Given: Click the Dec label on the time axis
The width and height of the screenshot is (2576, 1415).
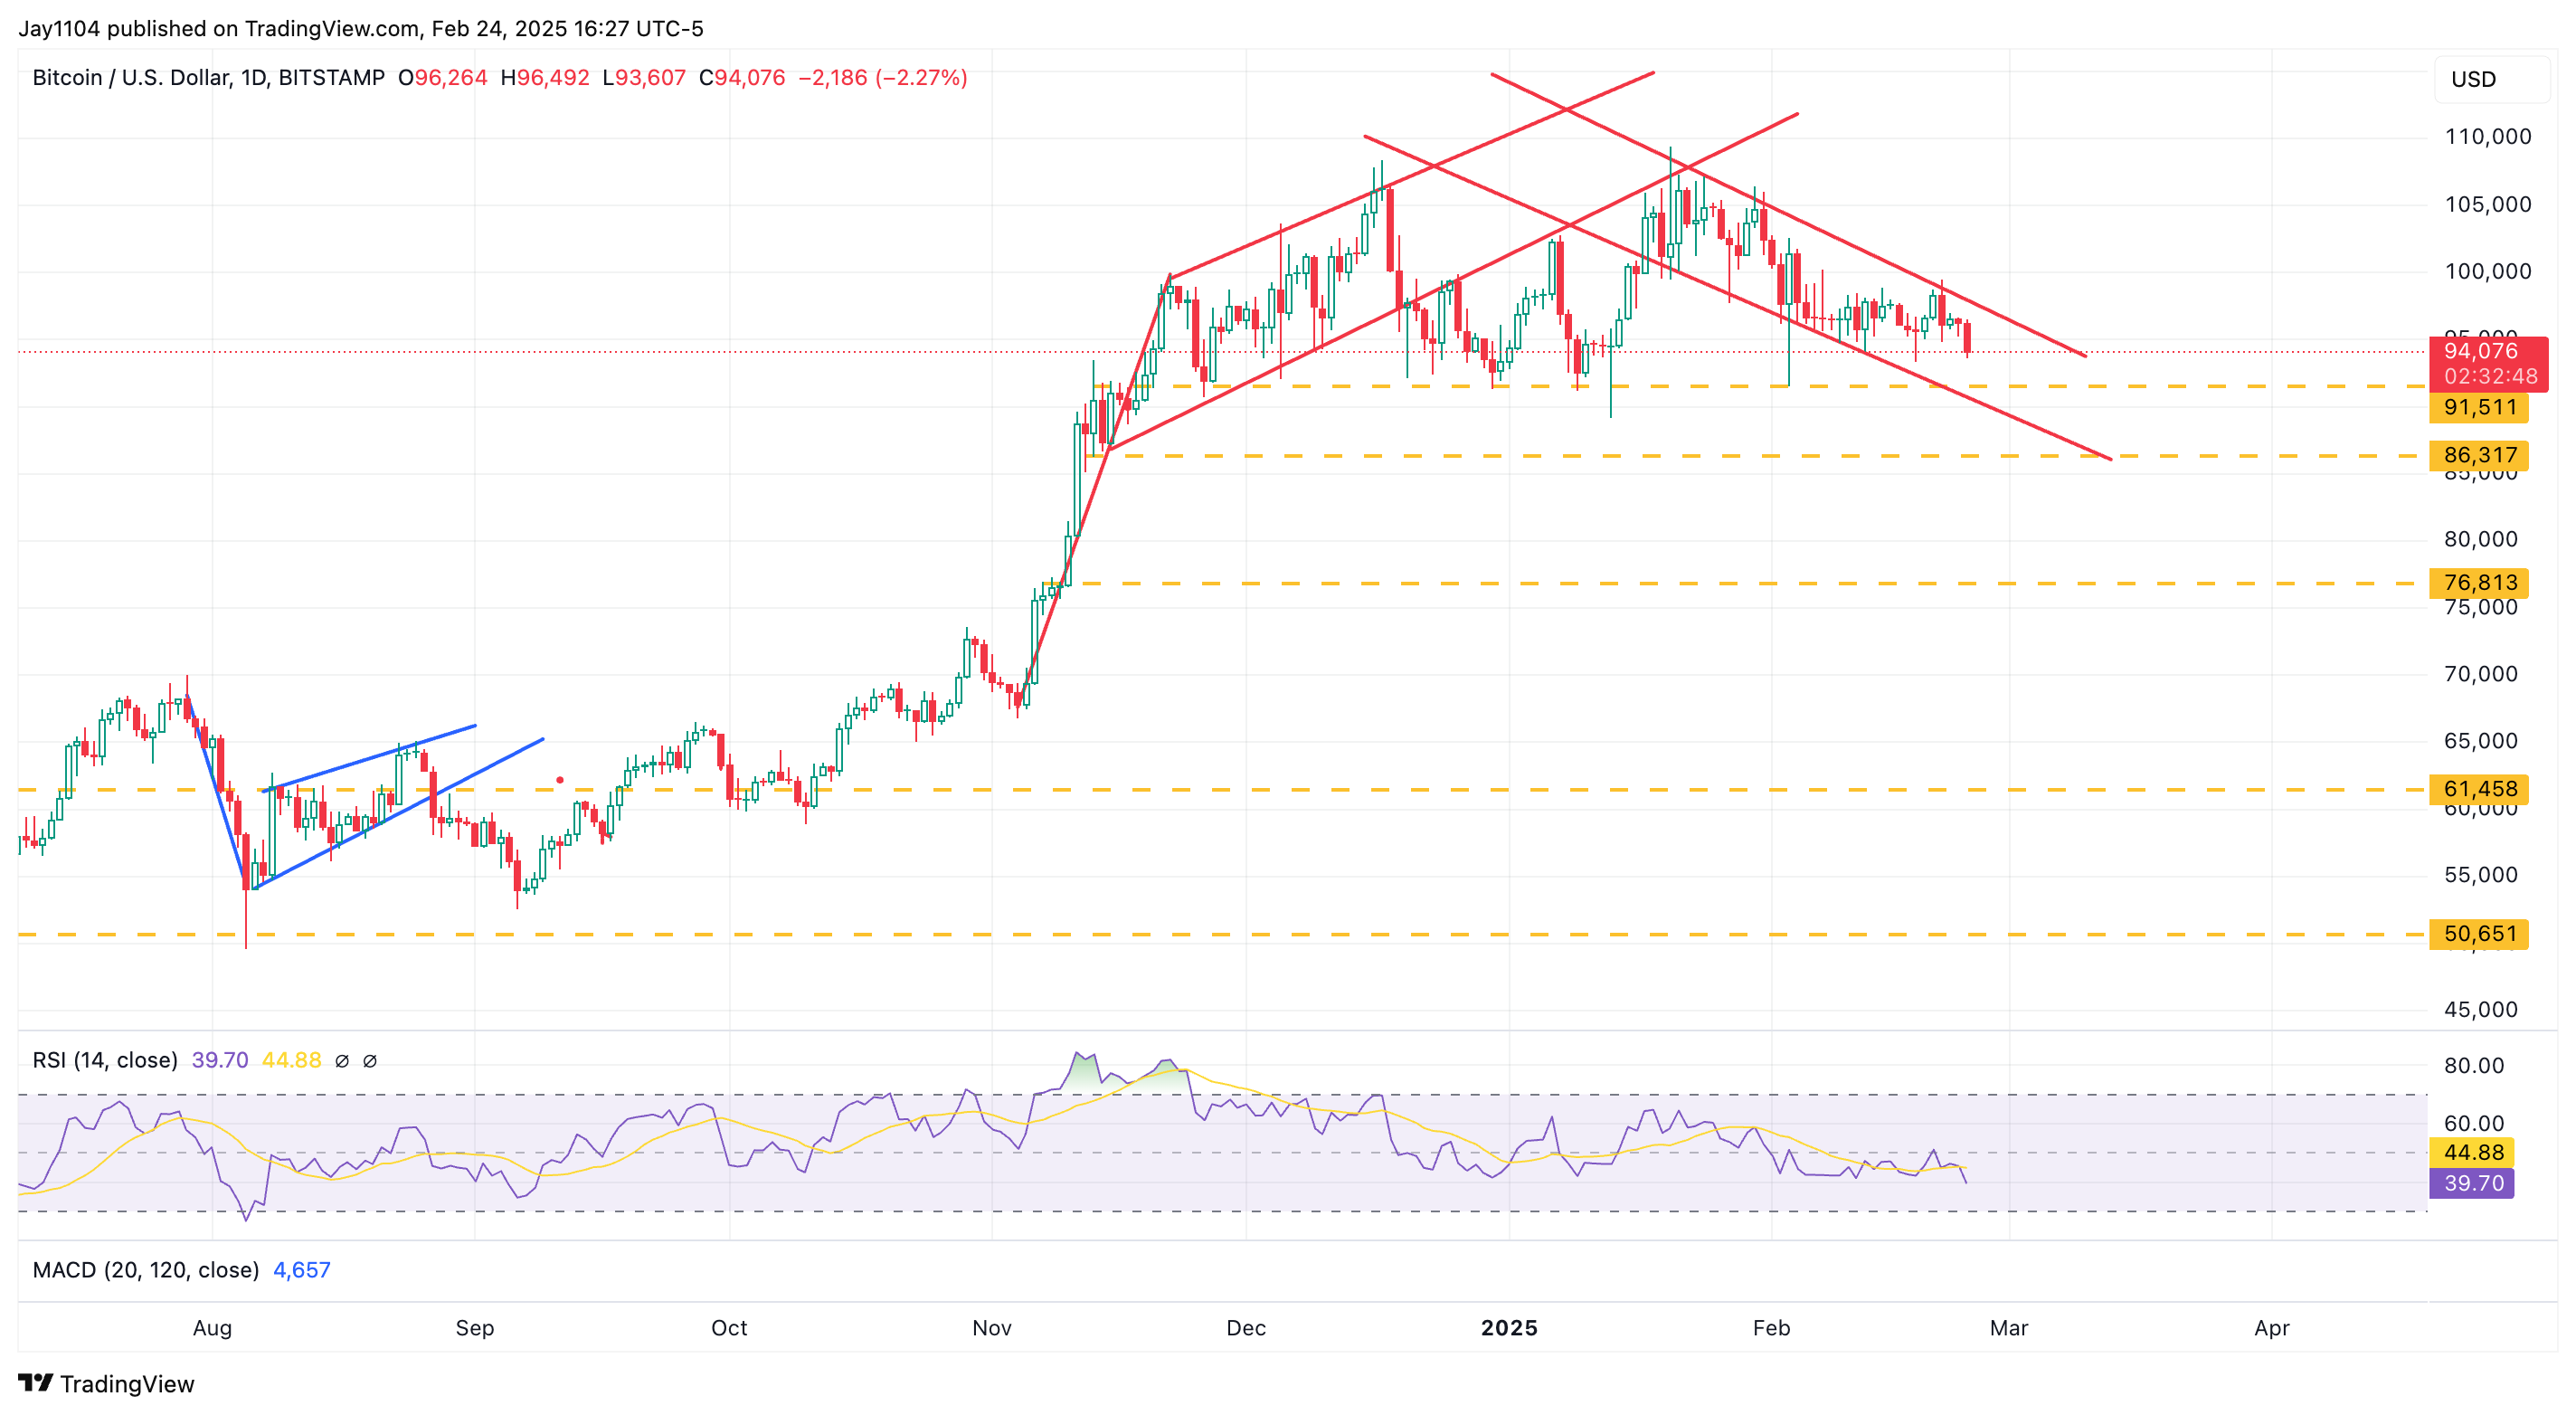Looking at the screenshot, I should point(1246,1328).
